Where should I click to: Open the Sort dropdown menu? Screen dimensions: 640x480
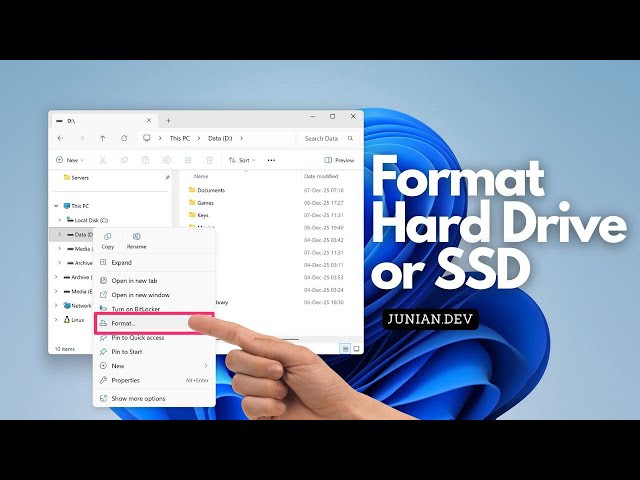(242, 160)
